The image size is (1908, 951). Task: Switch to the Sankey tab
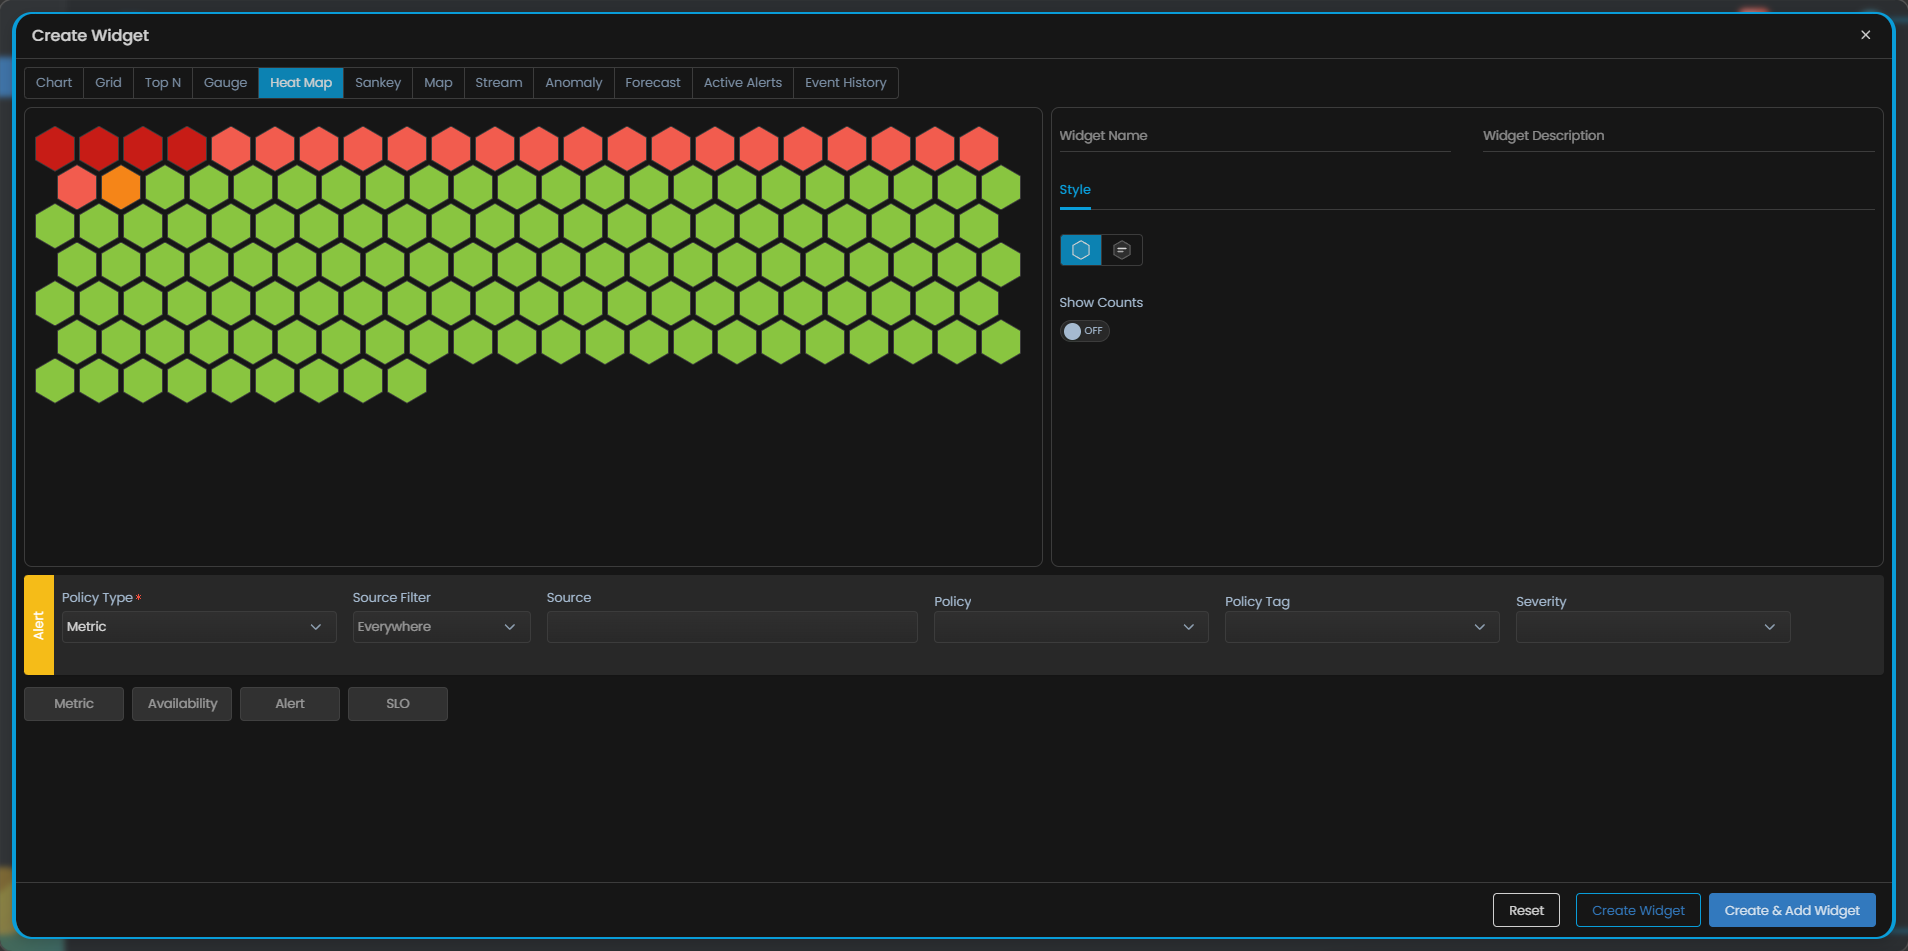[x=377, y=83]
